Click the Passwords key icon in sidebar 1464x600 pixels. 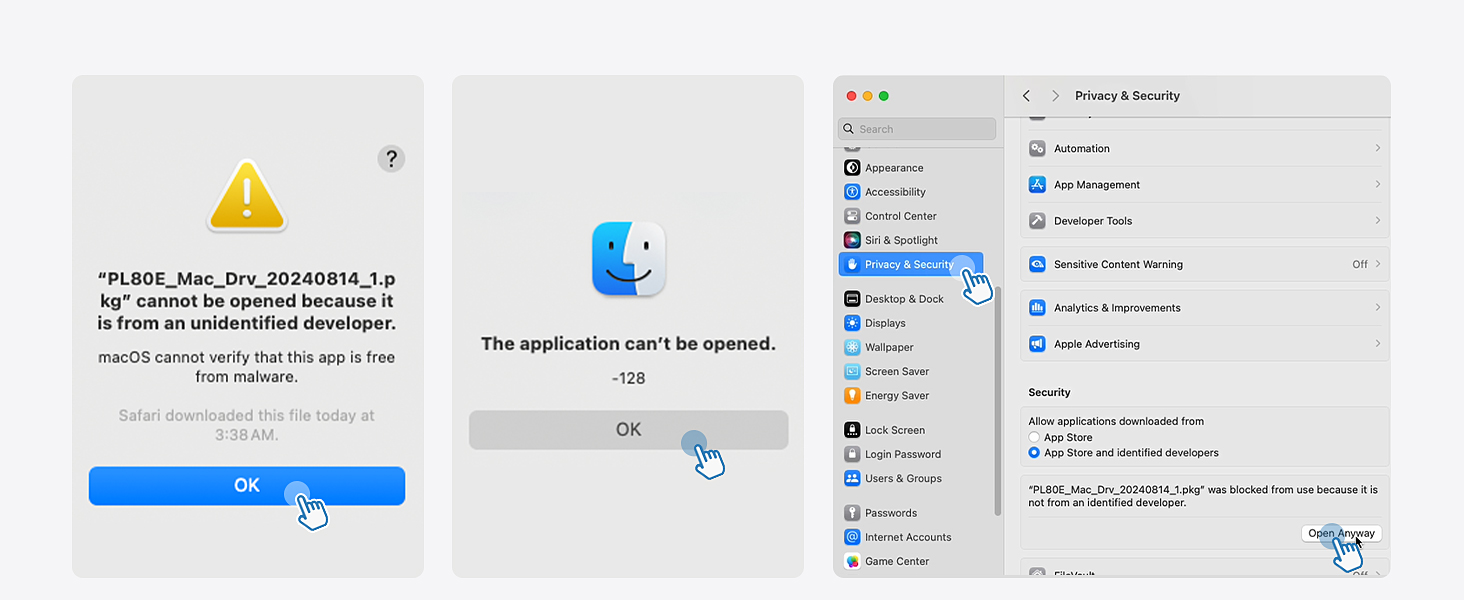(852, 513)
